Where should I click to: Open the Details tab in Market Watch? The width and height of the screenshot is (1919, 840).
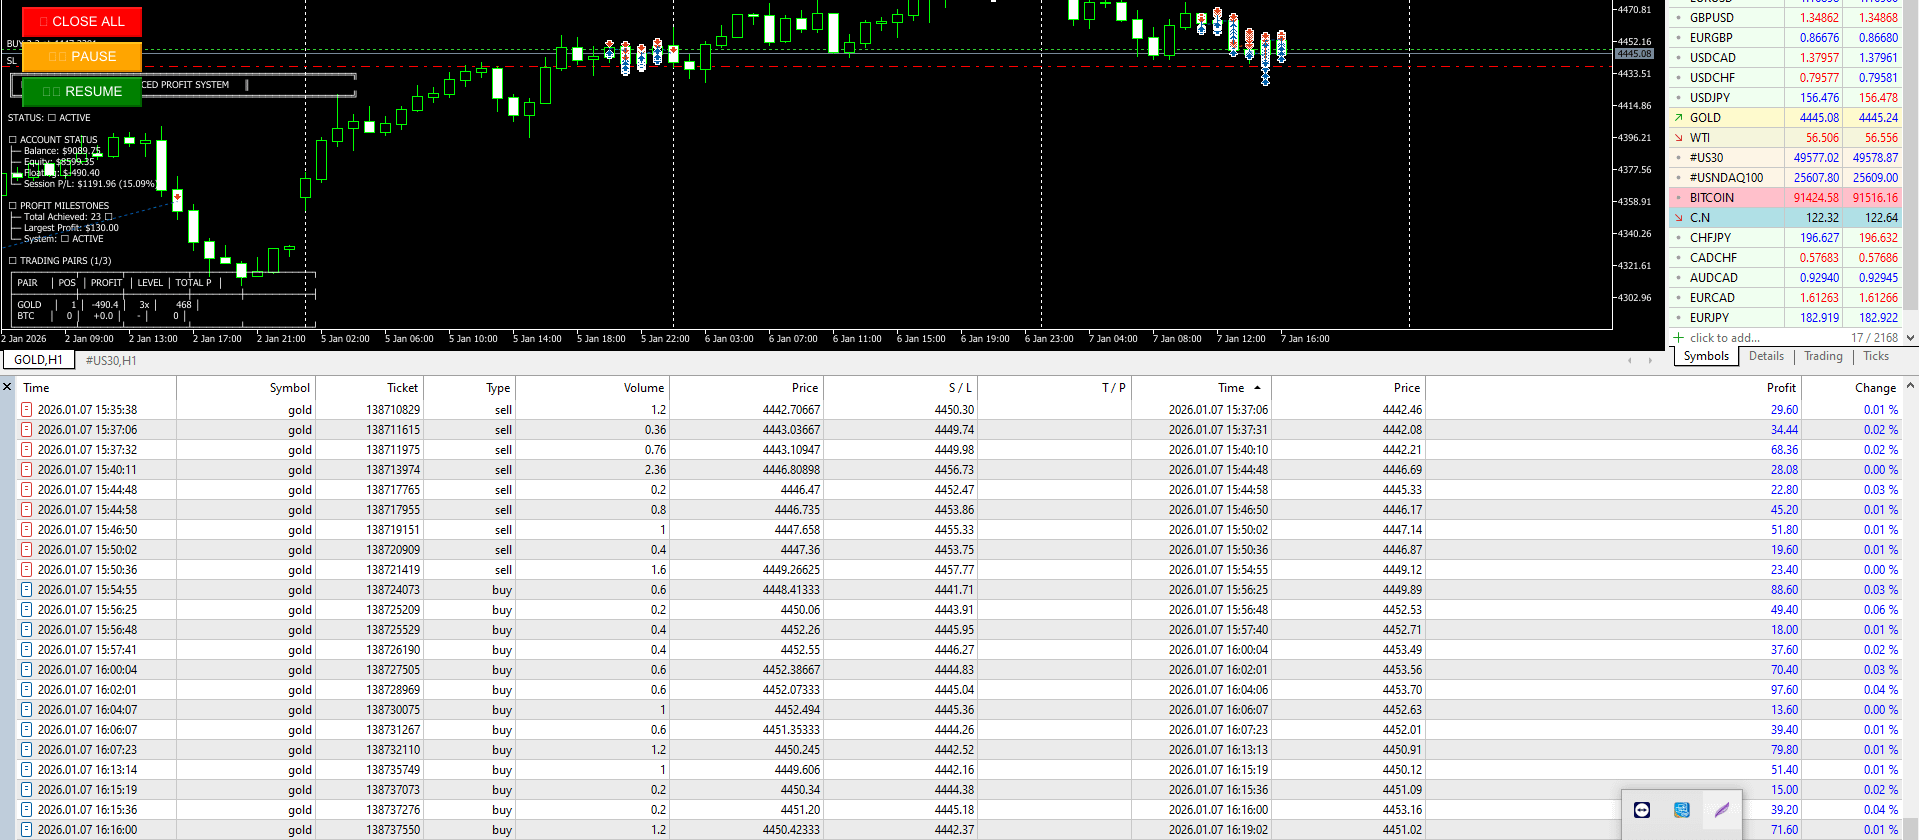[1766, 356]
